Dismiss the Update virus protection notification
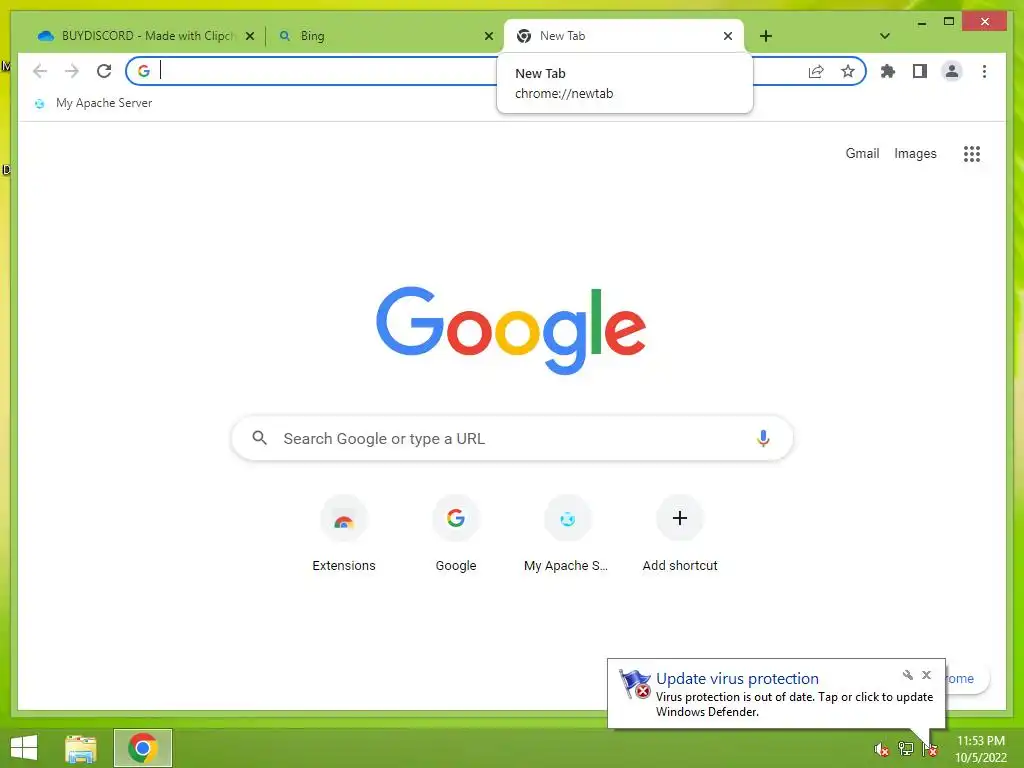This screenshot has height=768, width=1024. pyautogui.click(x=926, y=675)
